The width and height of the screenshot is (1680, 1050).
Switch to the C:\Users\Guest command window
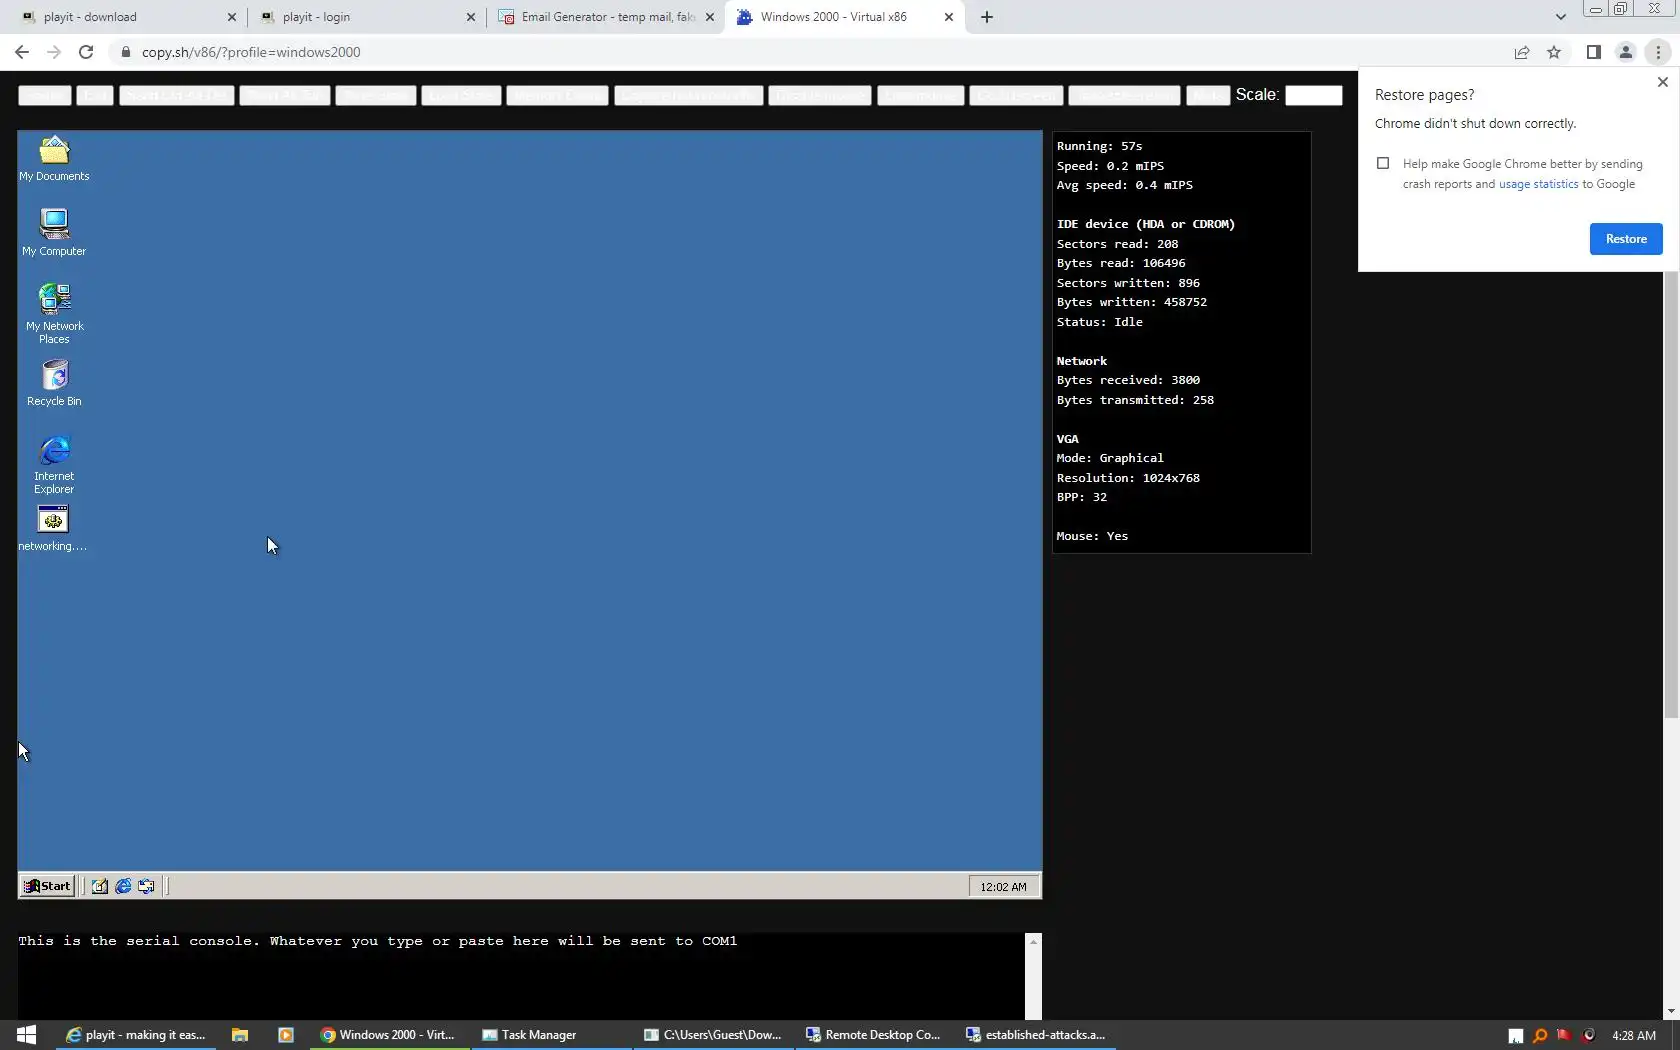(x=714, y=1035)
